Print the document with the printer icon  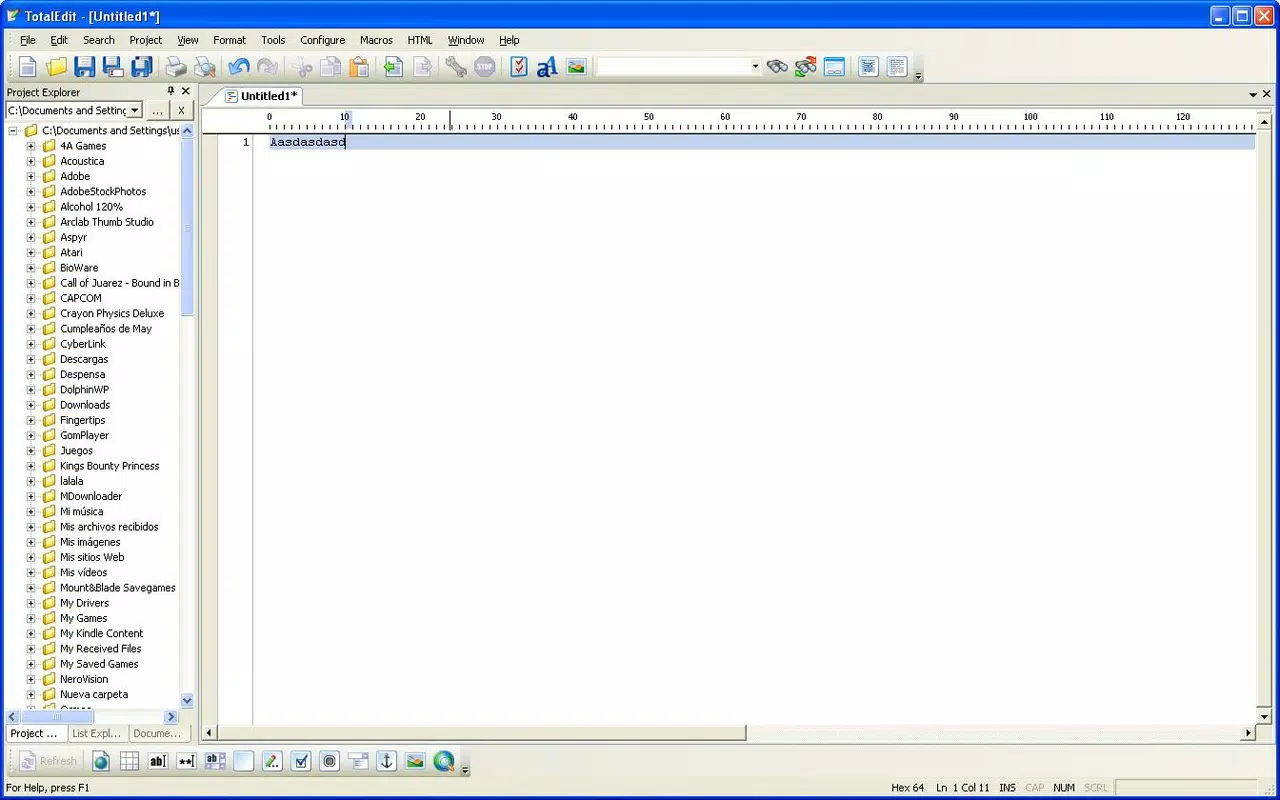[x=176, y=67]
